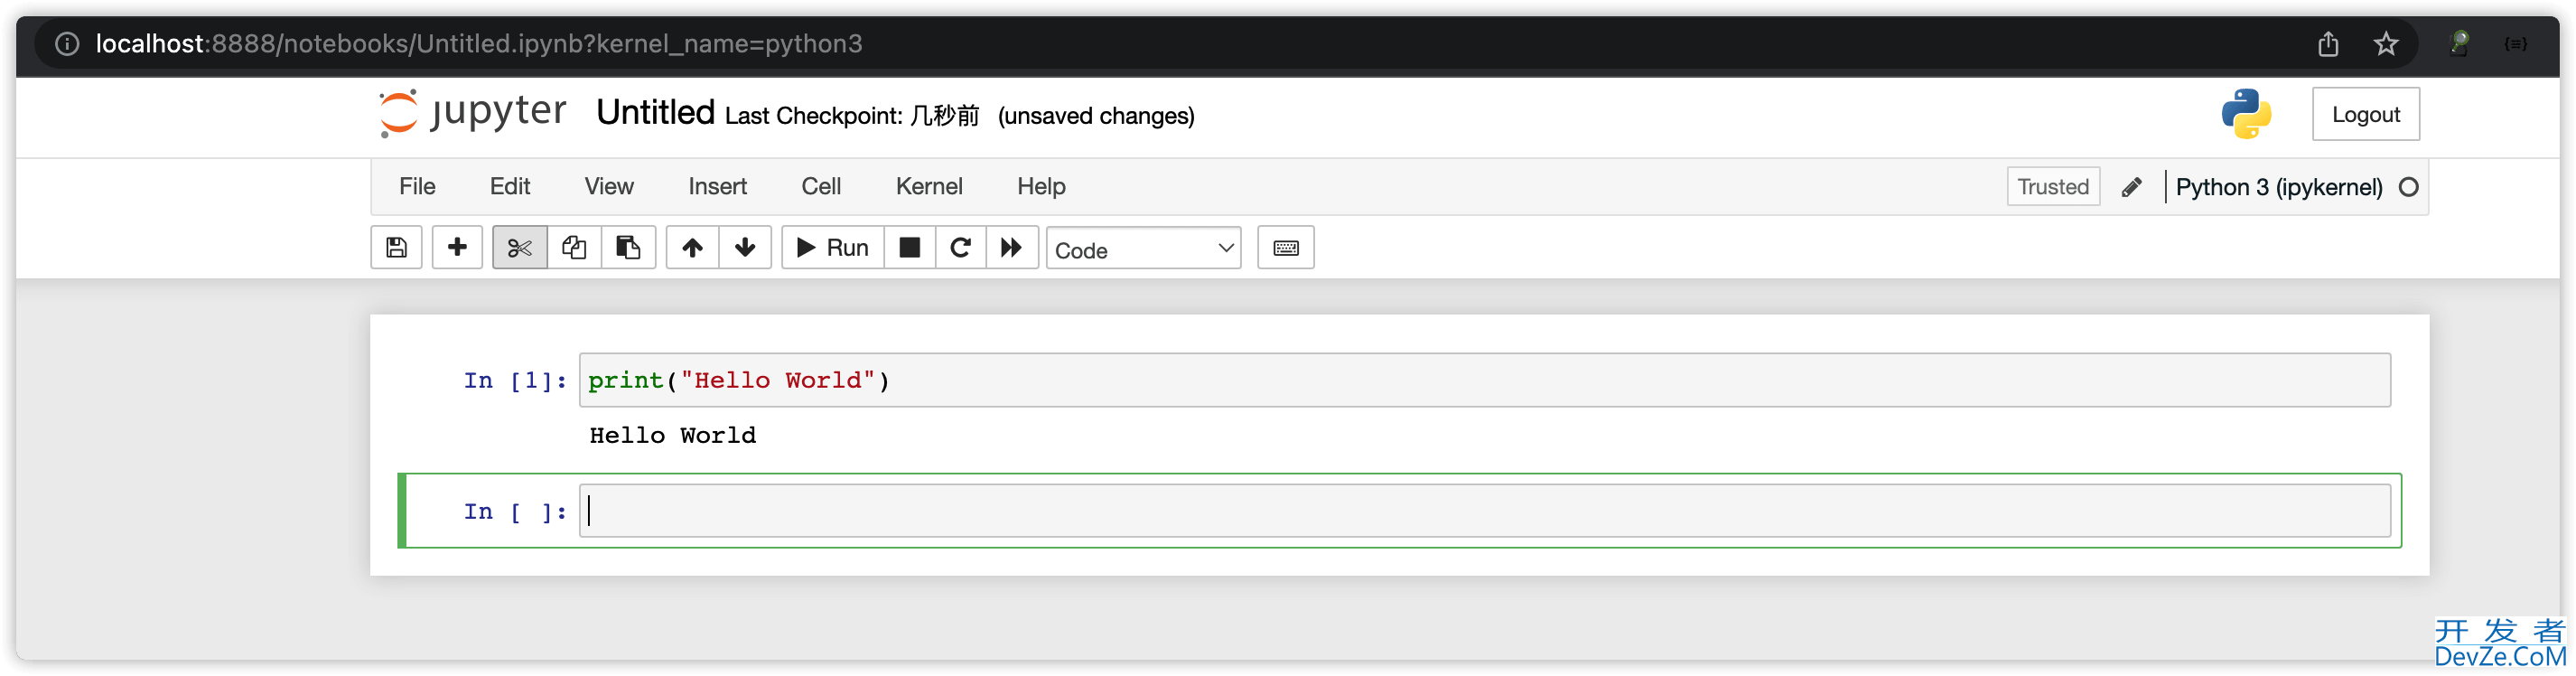Click the save and checkpoint icon

pyautogui.click(x=396, y=248)
